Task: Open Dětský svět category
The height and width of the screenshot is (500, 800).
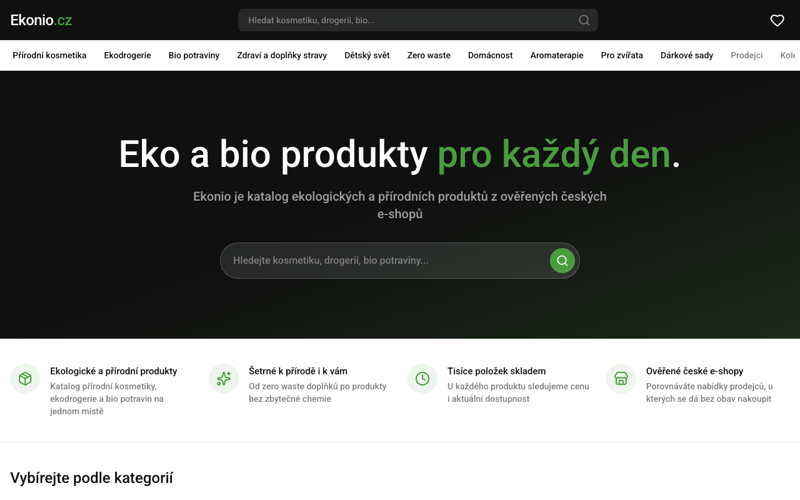Action: [367, 55]
